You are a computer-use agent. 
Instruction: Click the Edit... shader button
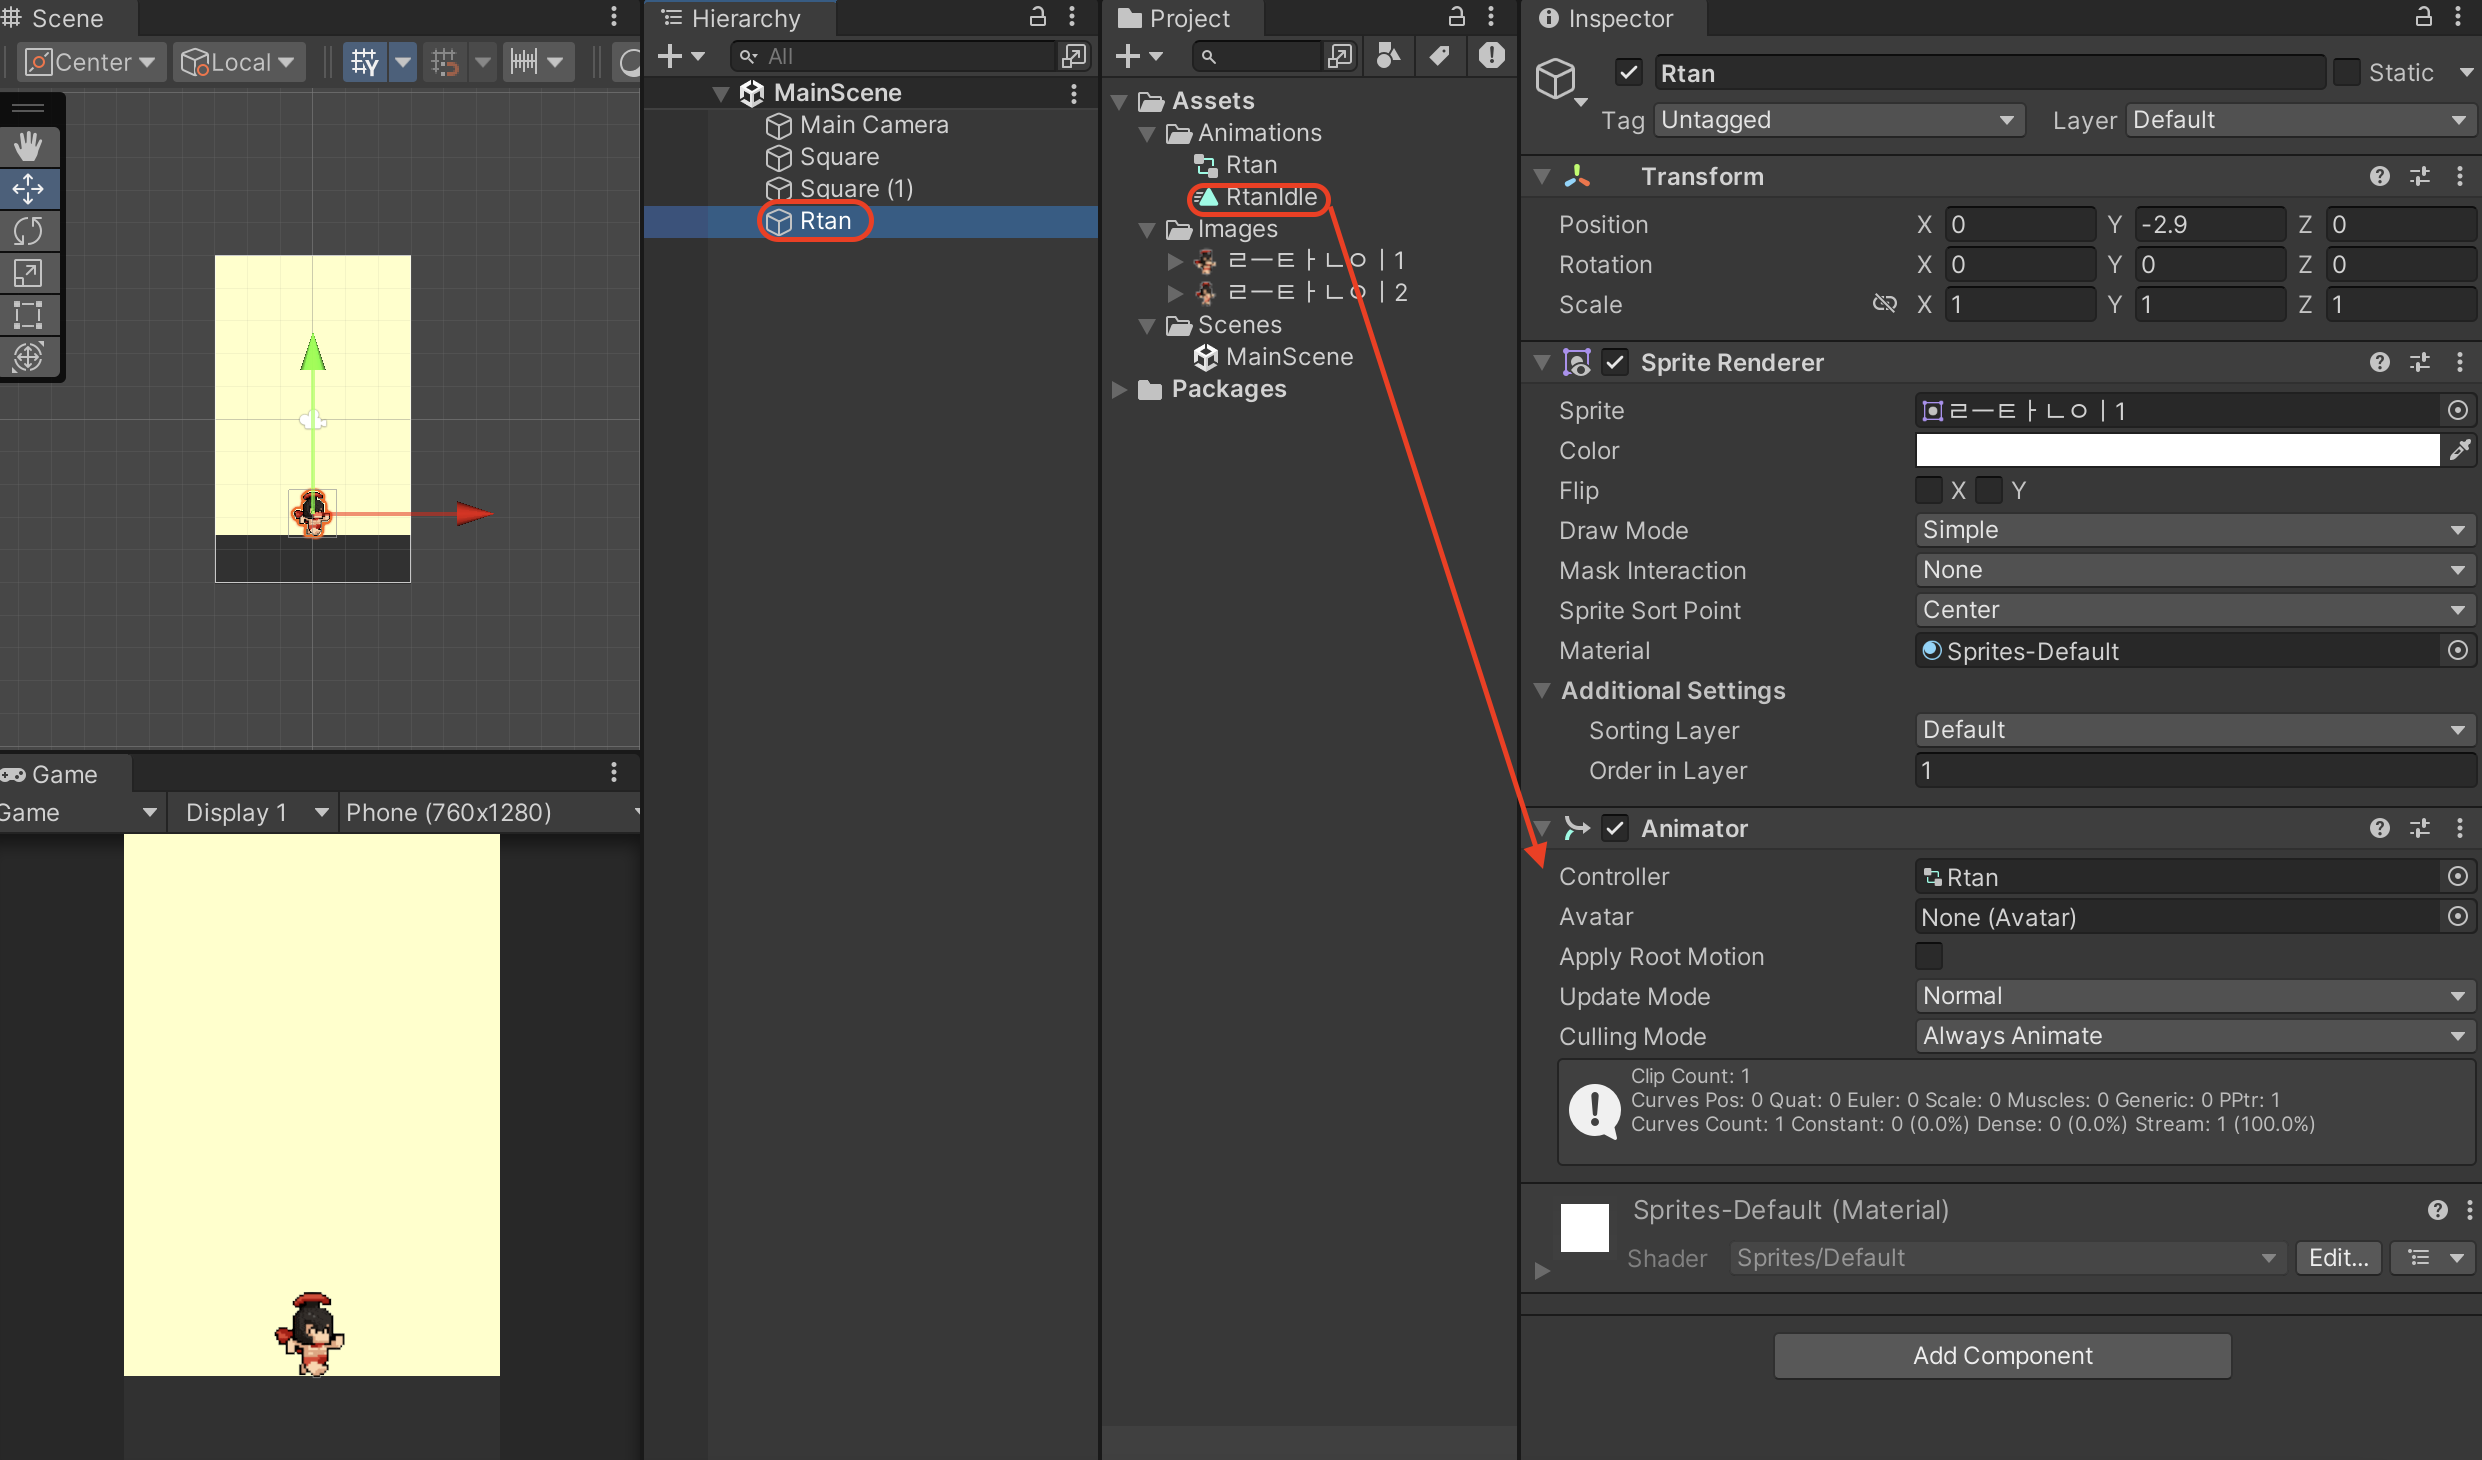pos(2338,1257)
